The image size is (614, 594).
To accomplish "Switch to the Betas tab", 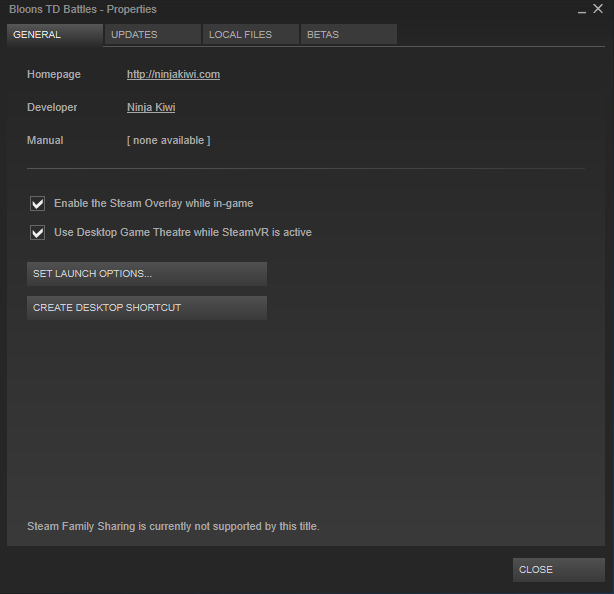I will coord(349,34).
